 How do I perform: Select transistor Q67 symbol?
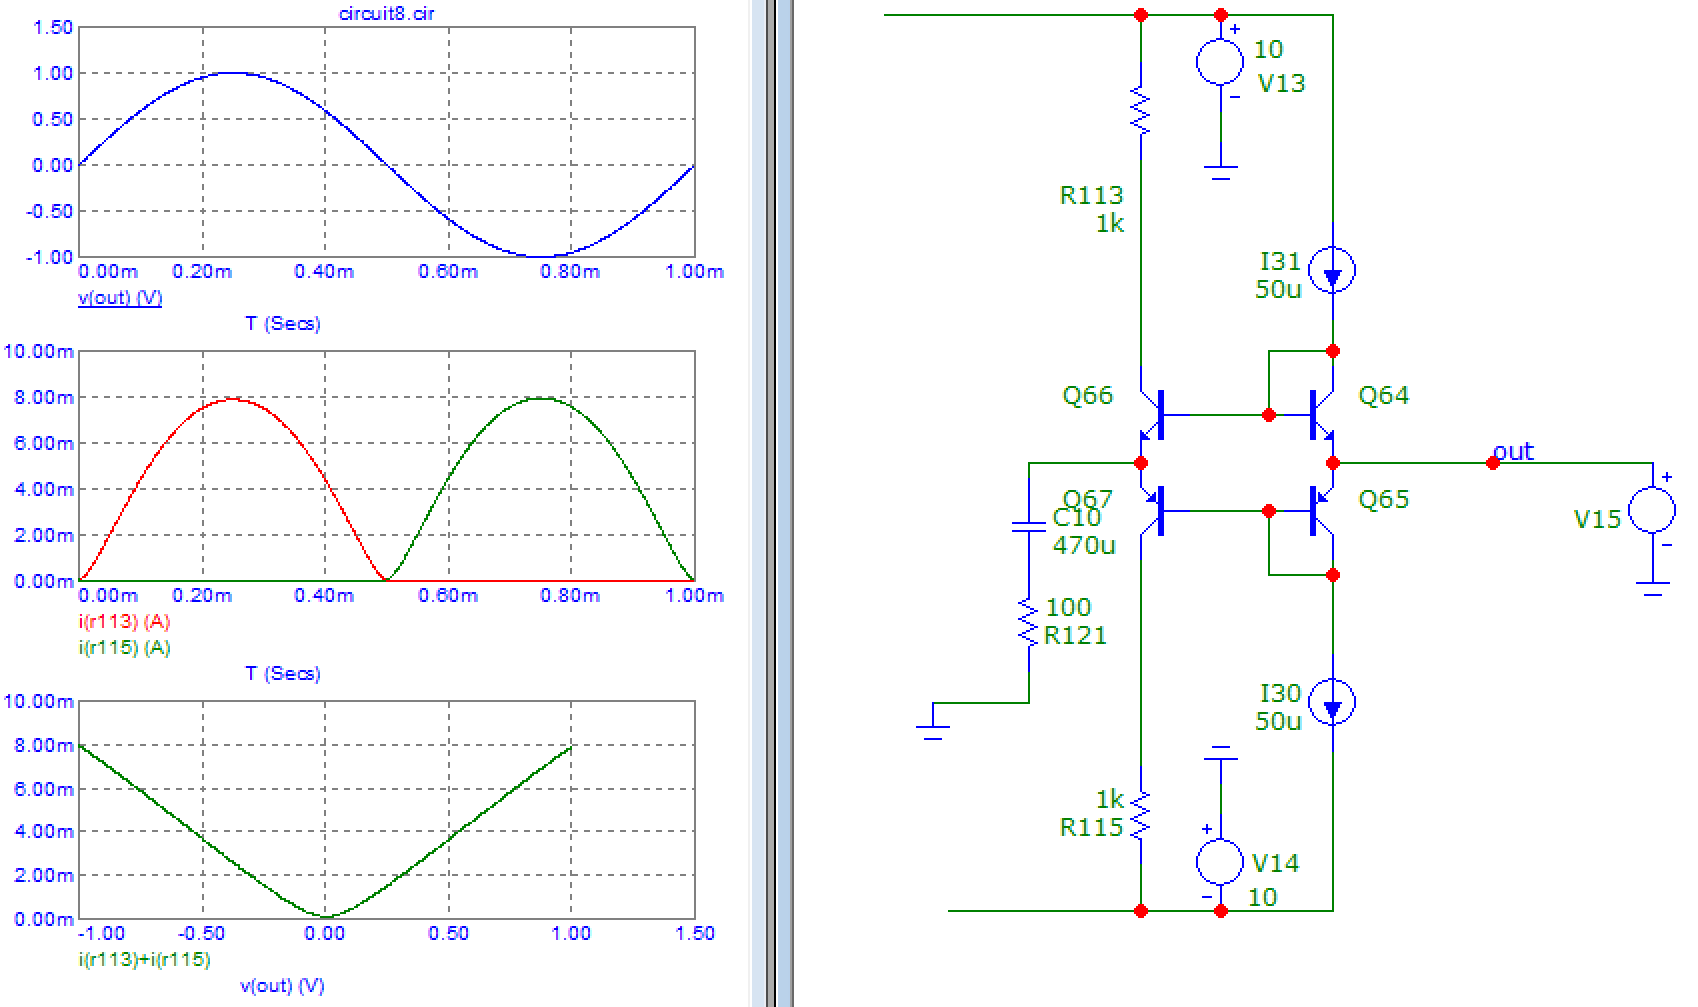tap(1152, 511)
